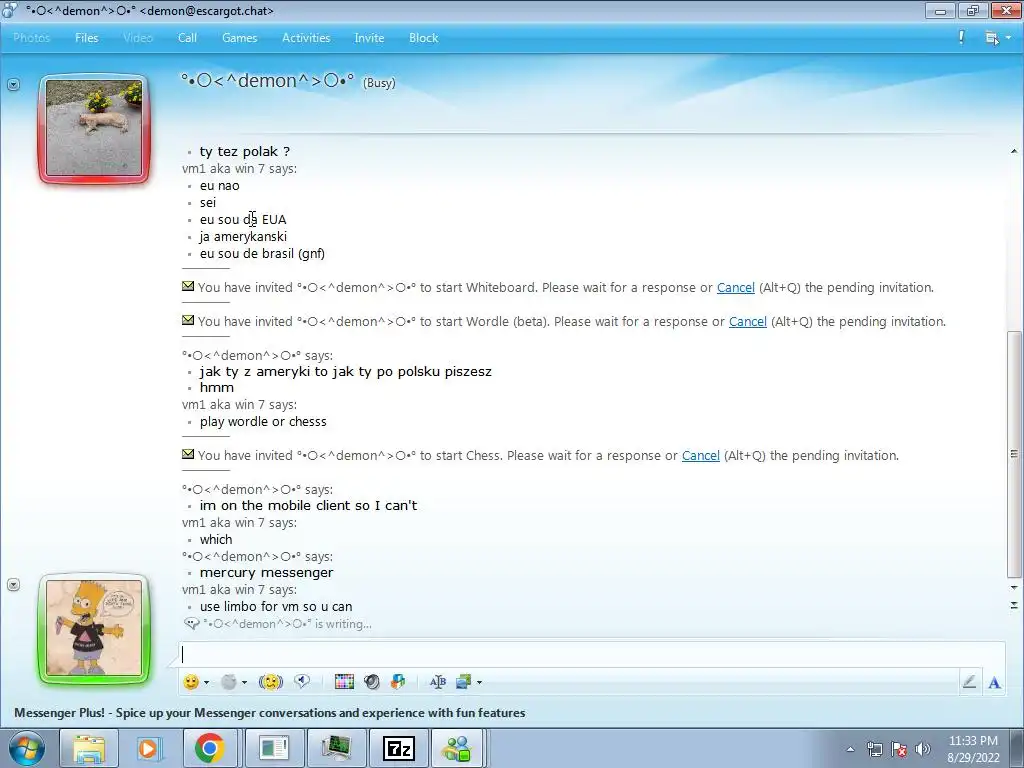Open the emoticon picker smiley
This screenshot has width=1024, height=768.
coord(191,682)
